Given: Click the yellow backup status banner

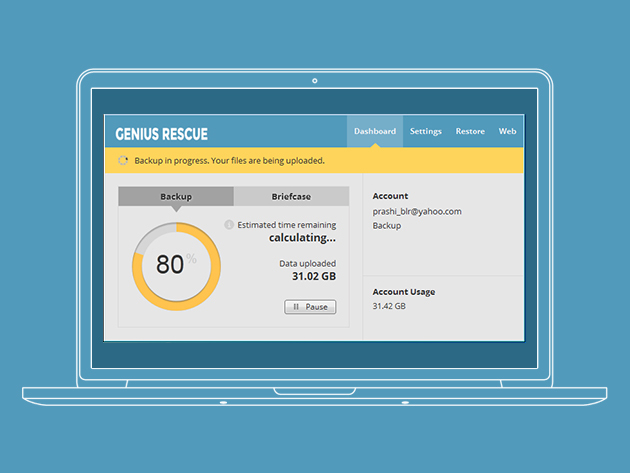Looking at the screenshot, I should (x=314, y=160).
